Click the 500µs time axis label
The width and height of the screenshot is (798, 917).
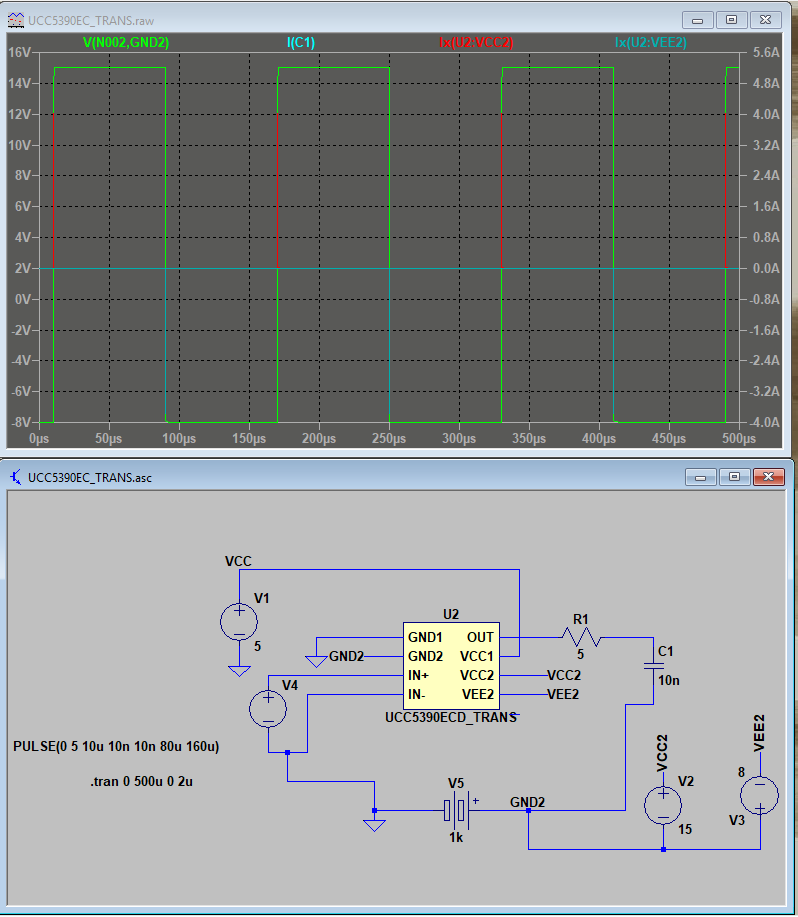point(739,438)
